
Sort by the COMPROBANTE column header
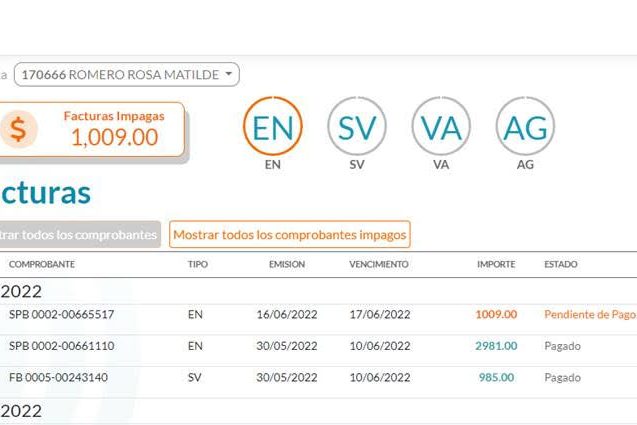(x=42, y=264)
